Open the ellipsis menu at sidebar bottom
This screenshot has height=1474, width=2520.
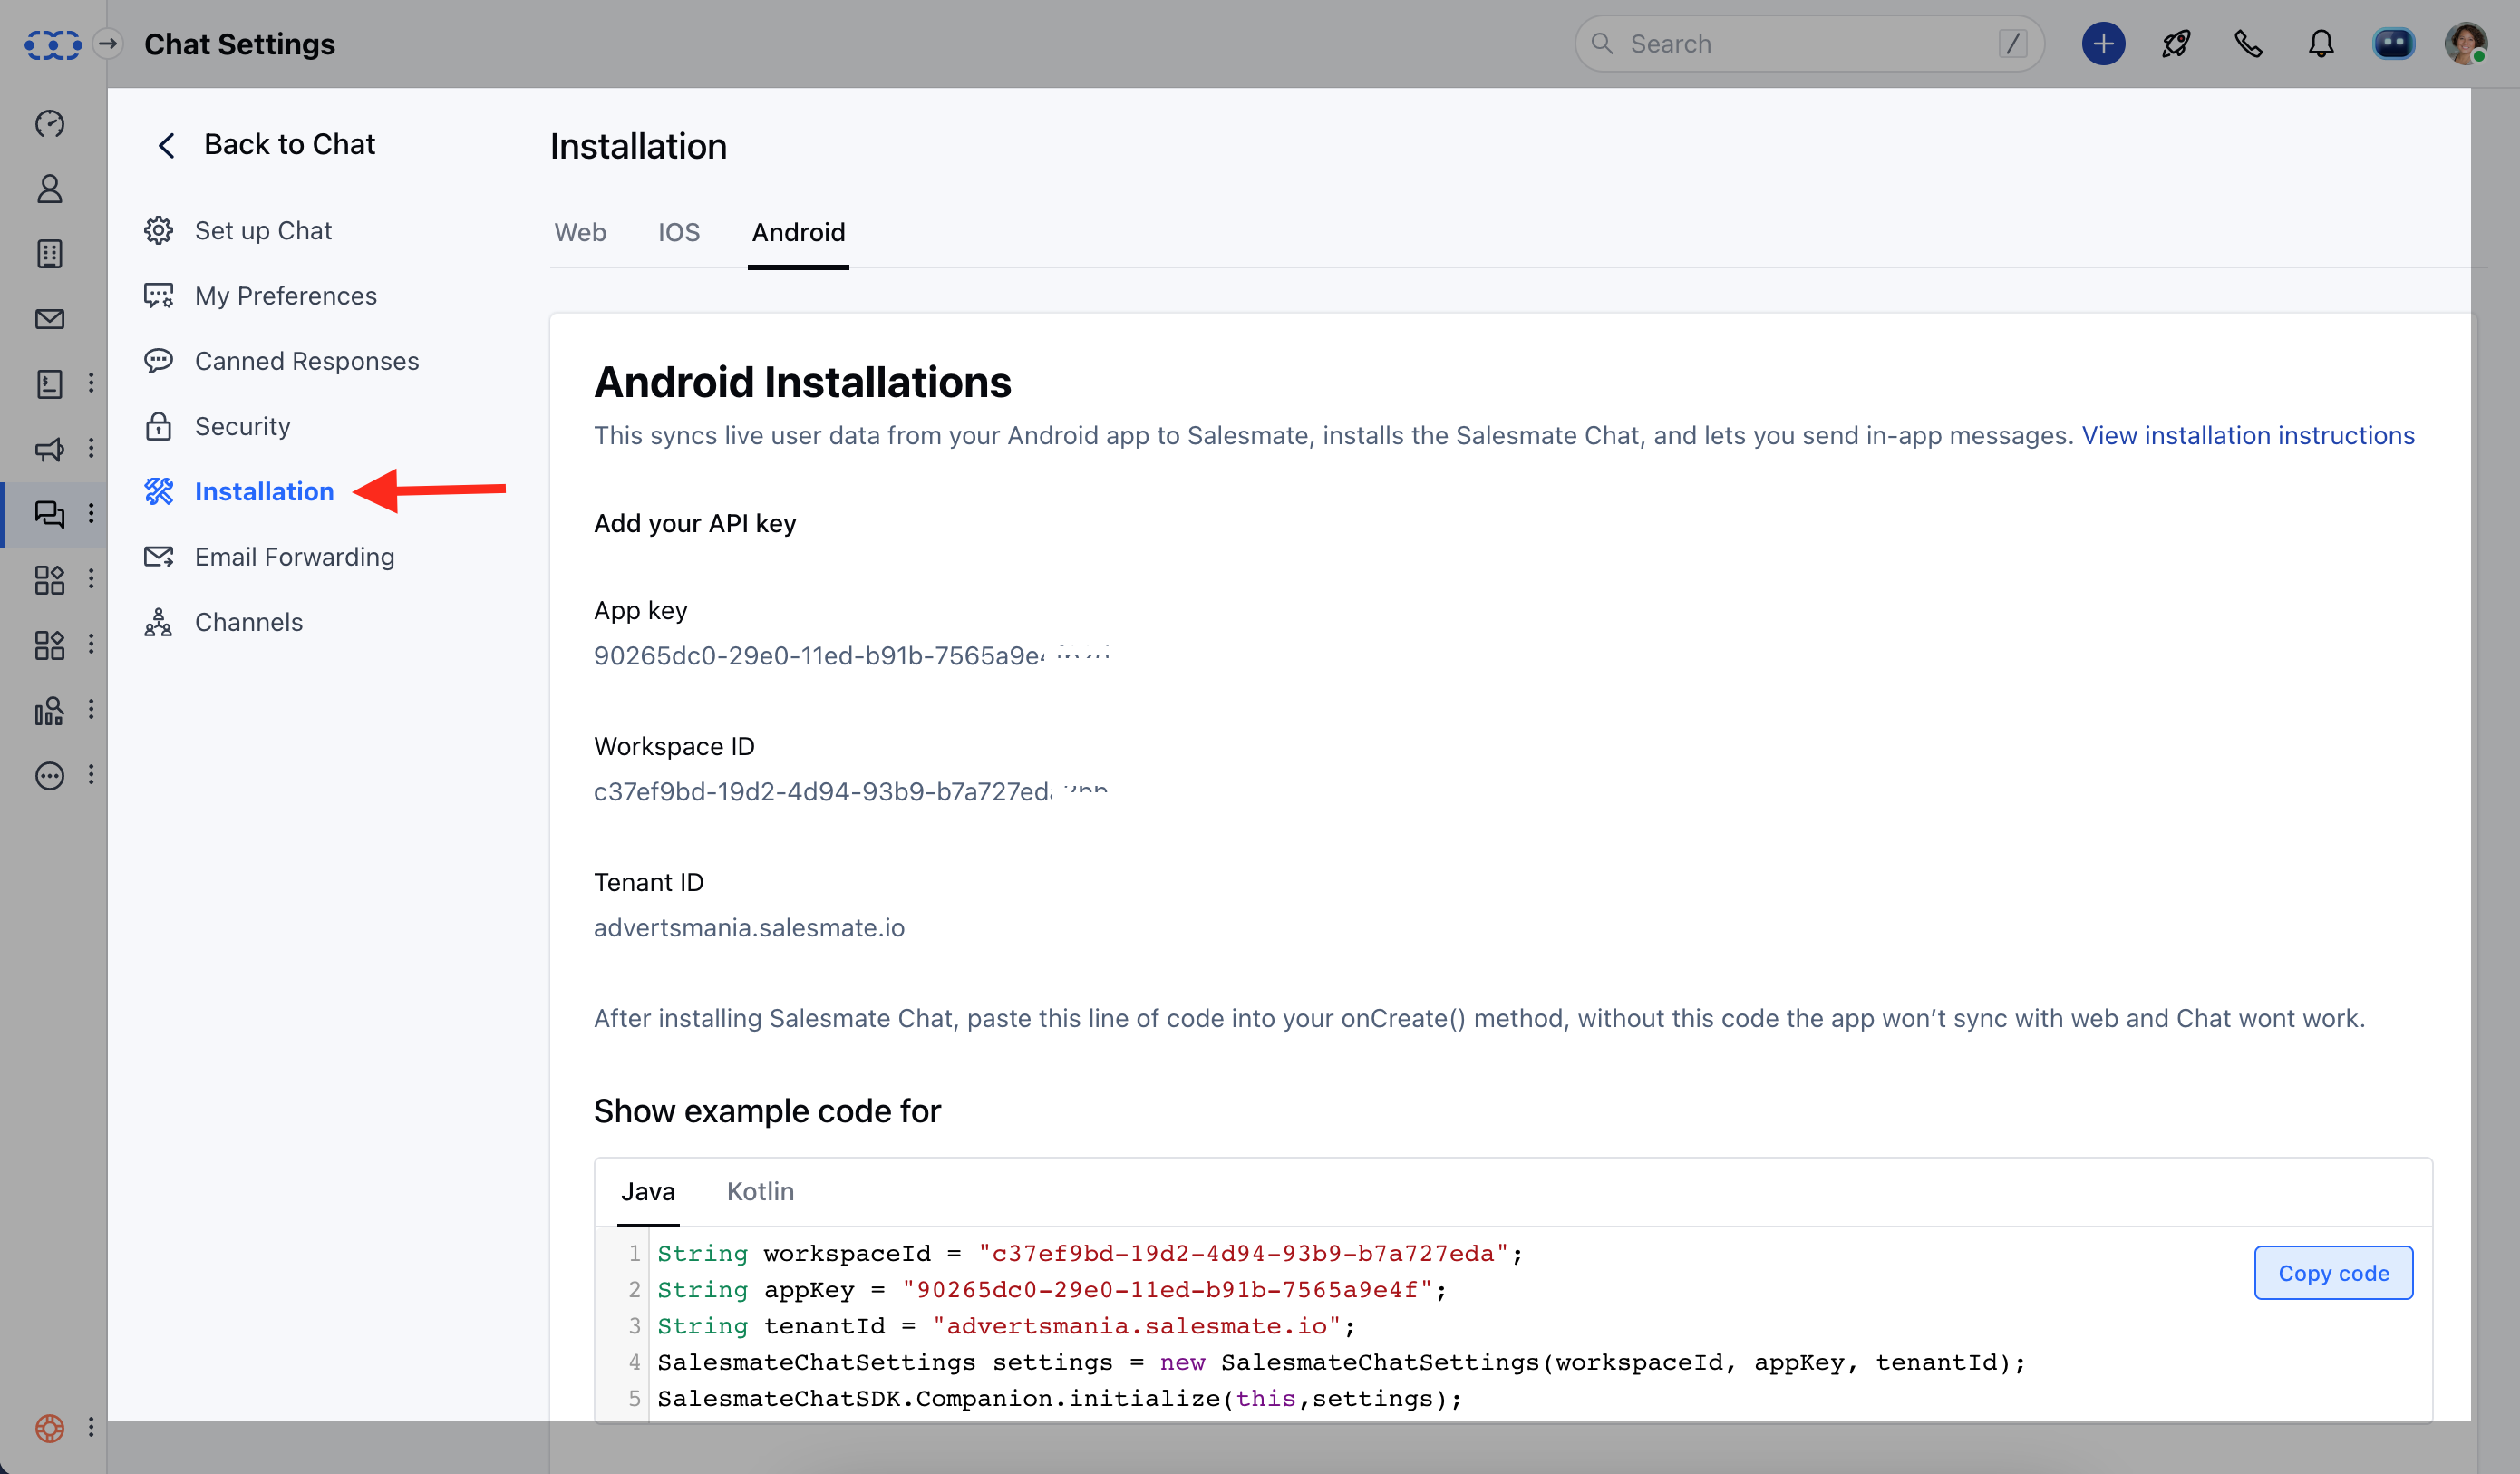click(49, 775)
